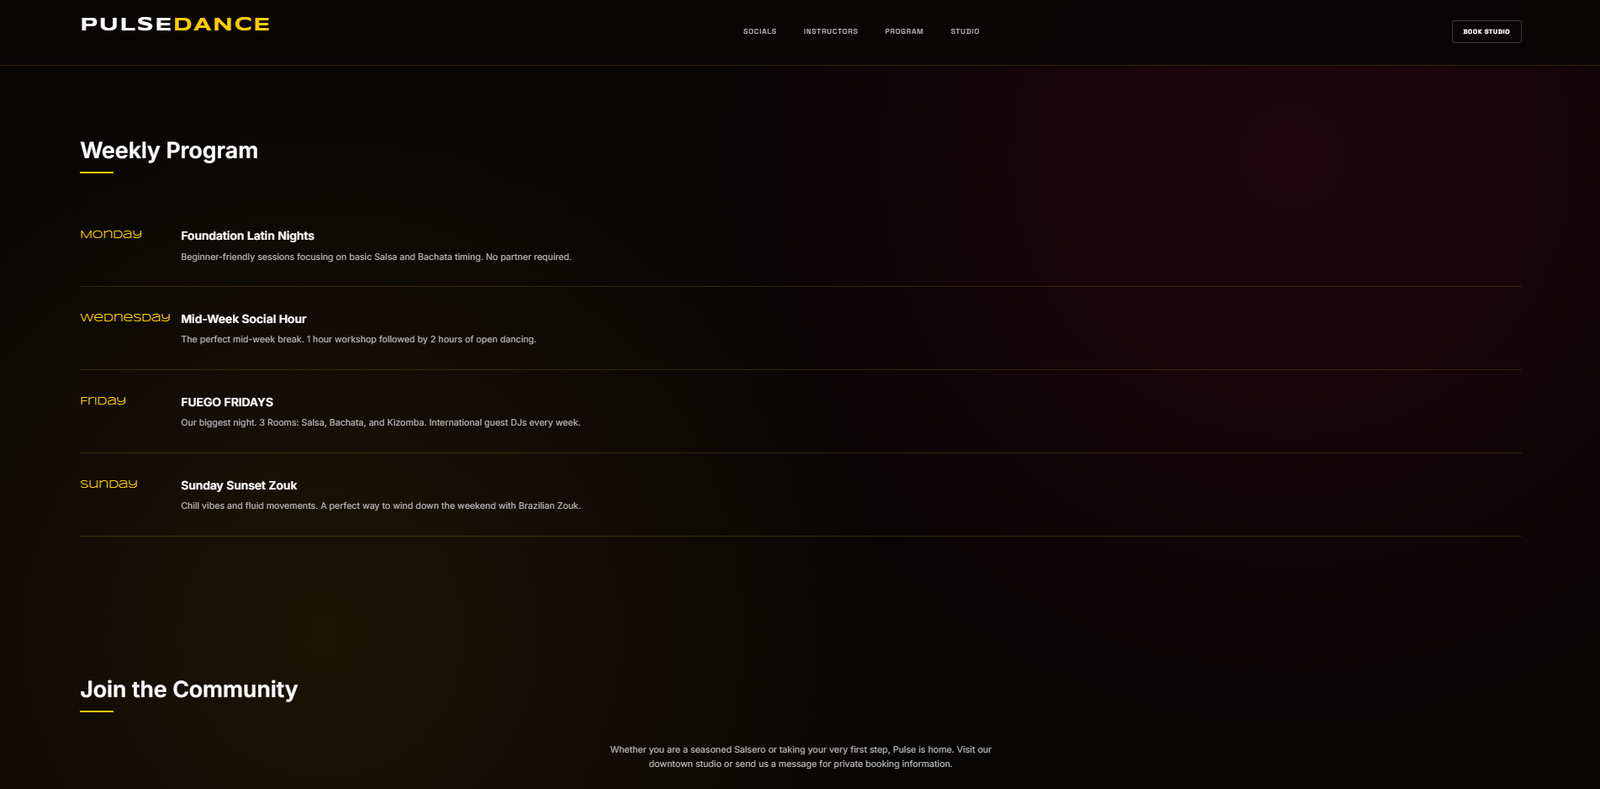This screenshot has width=1600, height=789.
Task: Click the PULSEDANCE logo
Action: click(175, 24)
